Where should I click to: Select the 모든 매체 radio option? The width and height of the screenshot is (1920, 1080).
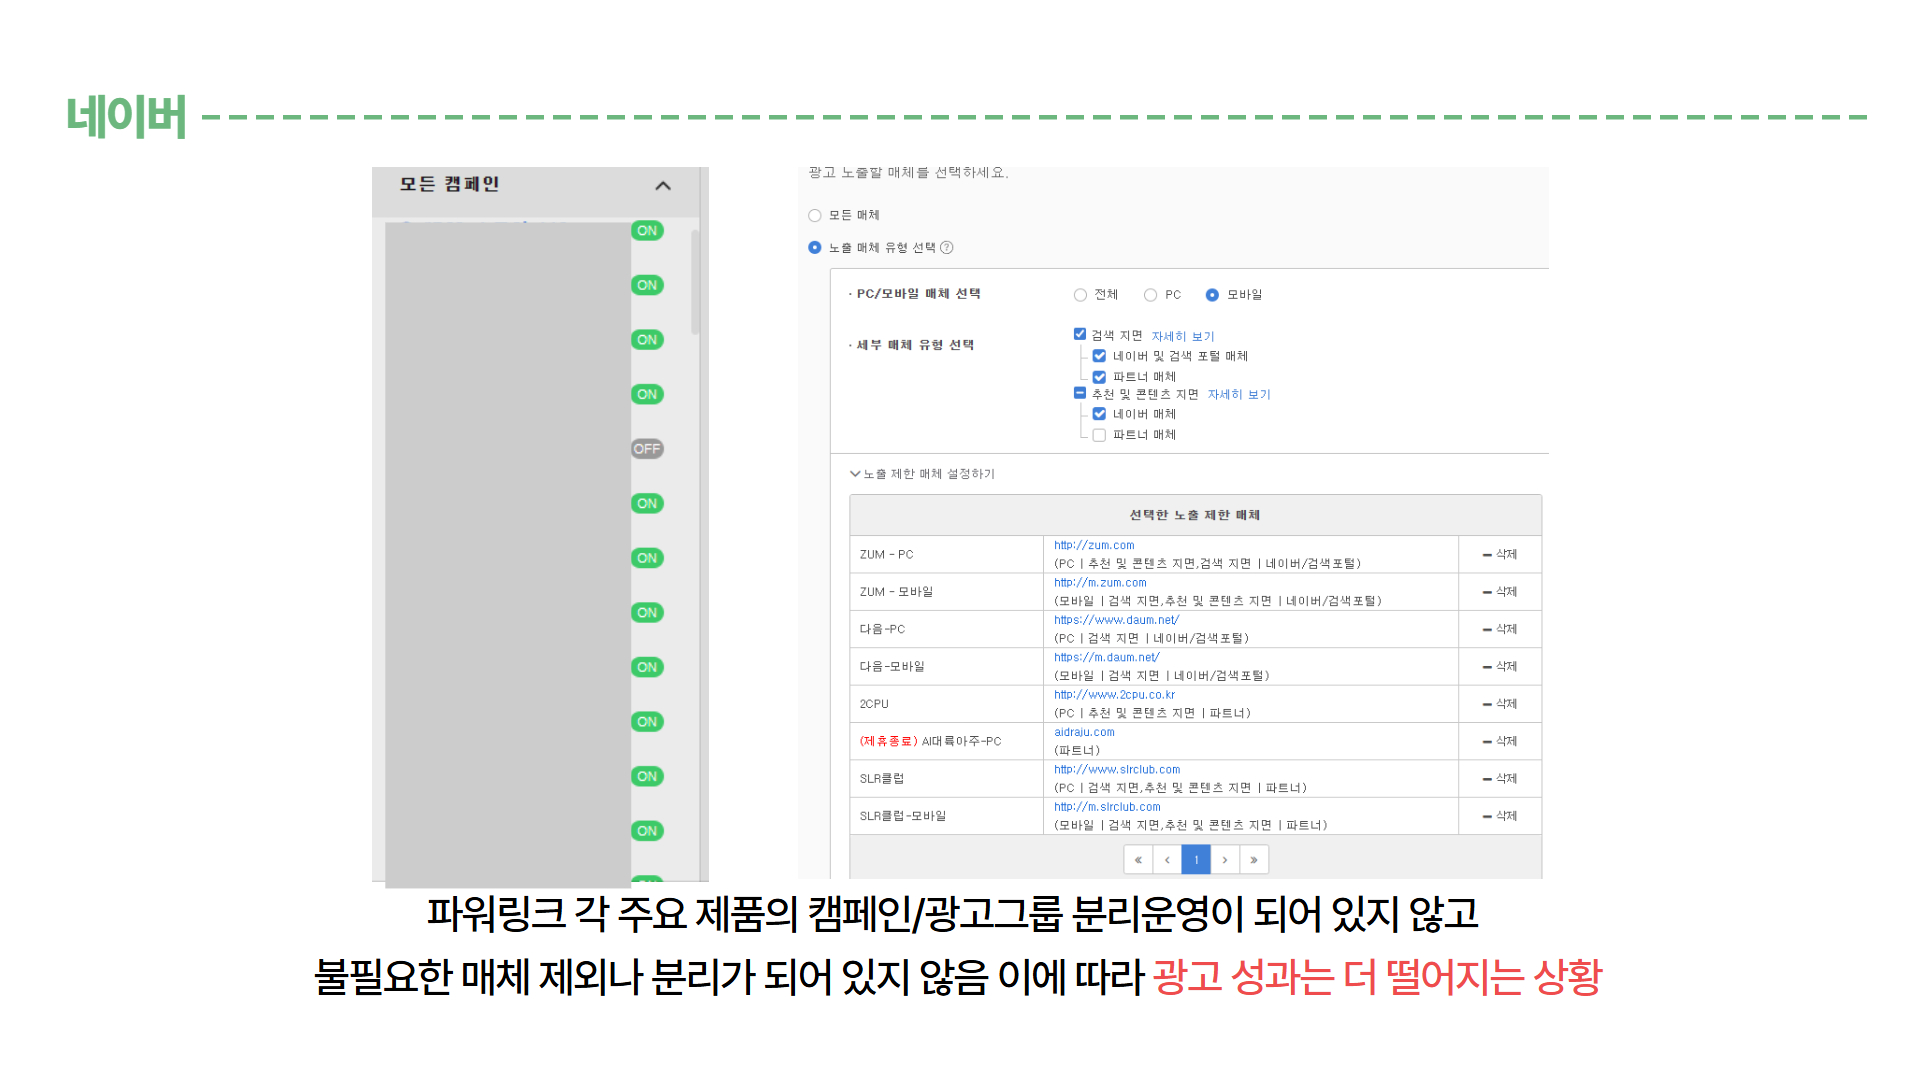coord(815,216)
